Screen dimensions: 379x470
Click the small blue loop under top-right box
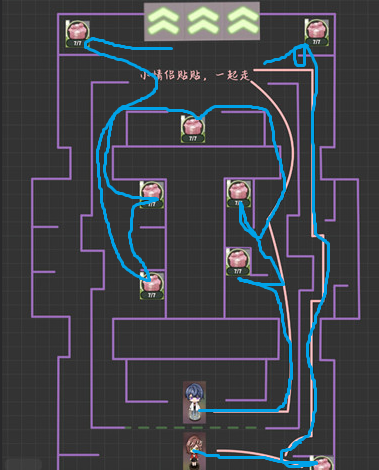(300, 56)
